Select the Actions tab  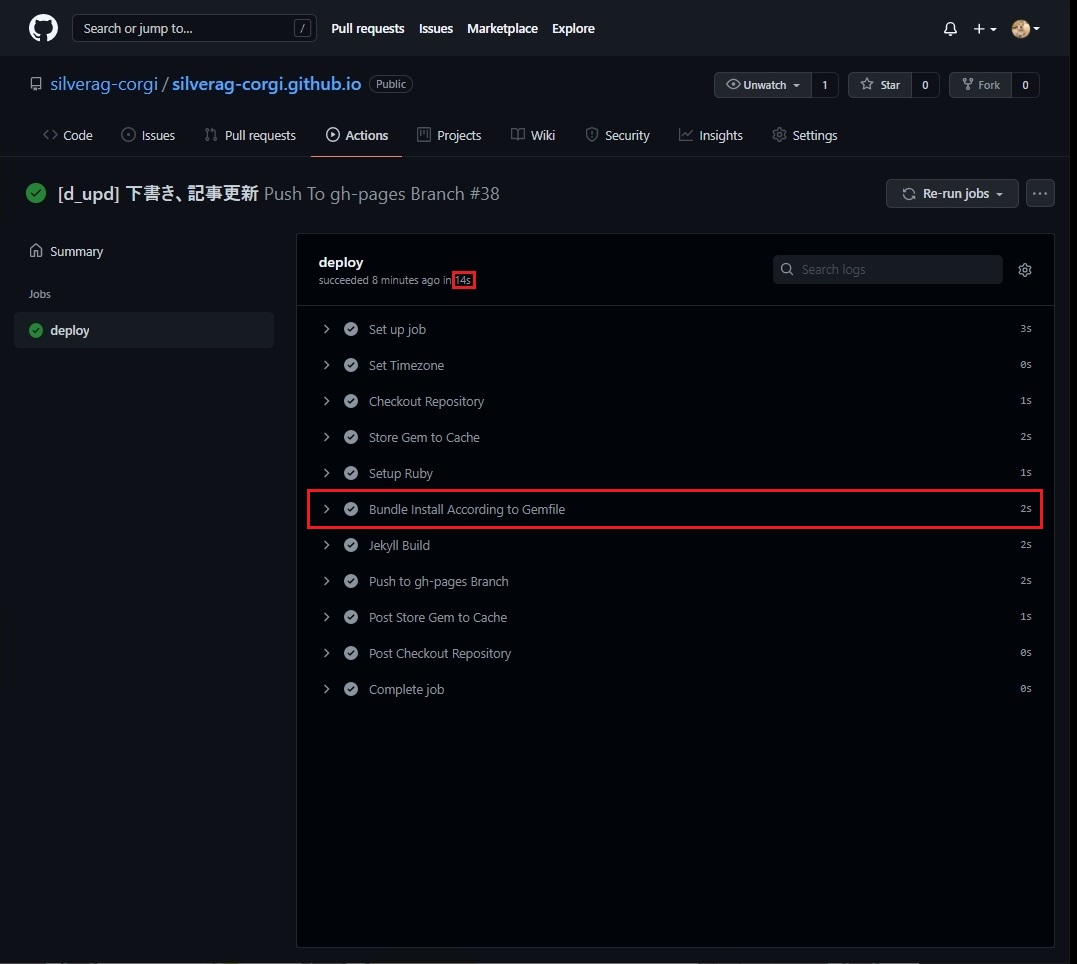point(356,135)
